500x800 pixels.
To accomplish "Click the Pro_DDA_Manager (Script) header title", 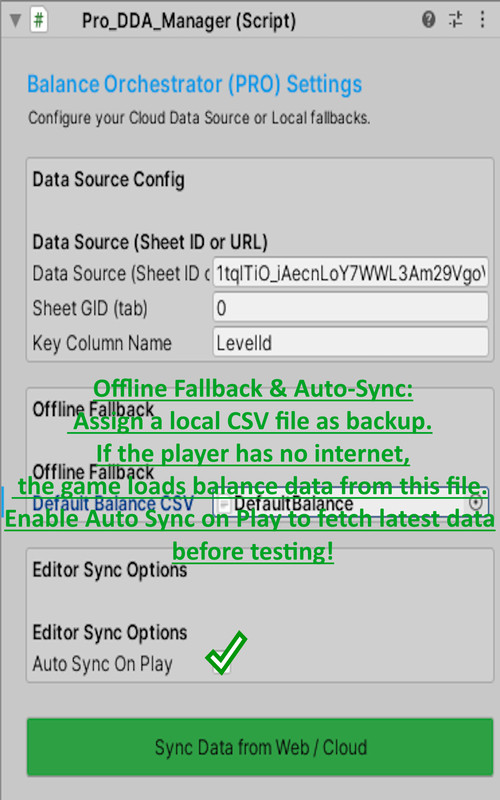I will pos(189,21).
